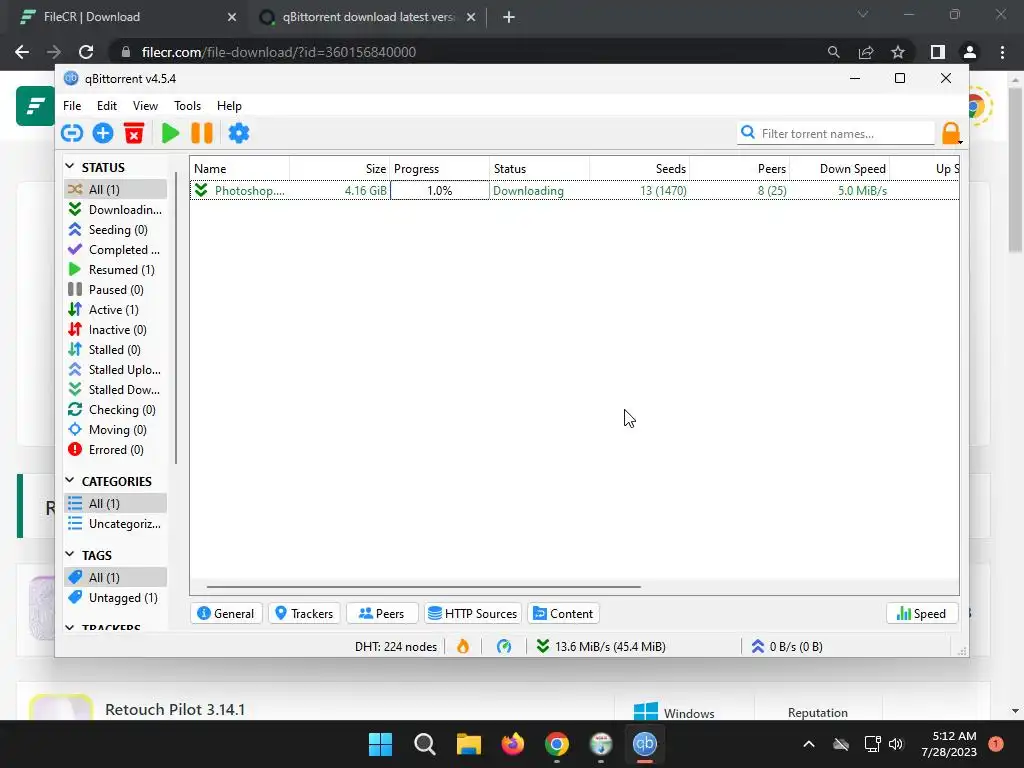Select the Errored (0) filter
This screenshot has height=768, width=1024.
pyautogui.click(x=116, y=450)
